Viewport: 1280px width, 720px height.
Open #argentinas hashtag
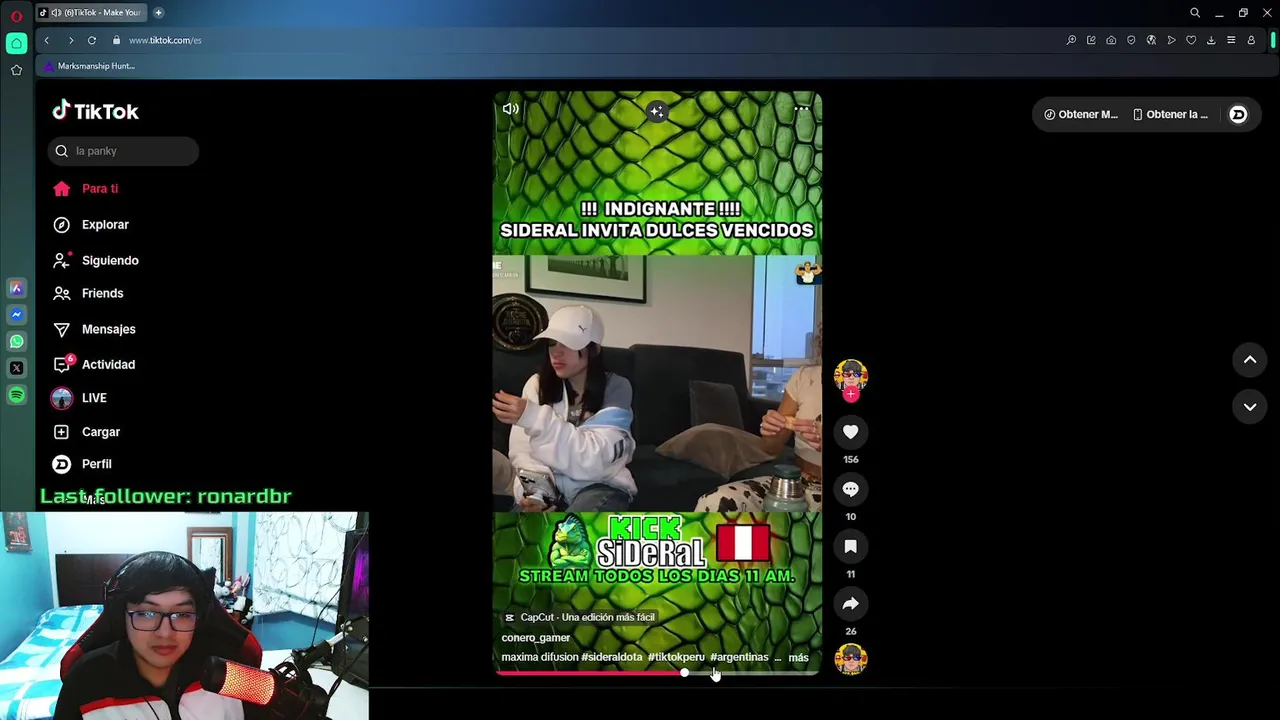[x=739, y=657]
